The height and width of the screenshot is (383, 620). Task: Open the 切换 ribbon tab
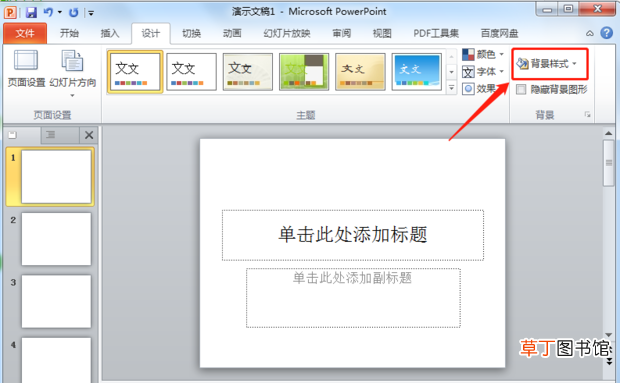coord(192,34)
